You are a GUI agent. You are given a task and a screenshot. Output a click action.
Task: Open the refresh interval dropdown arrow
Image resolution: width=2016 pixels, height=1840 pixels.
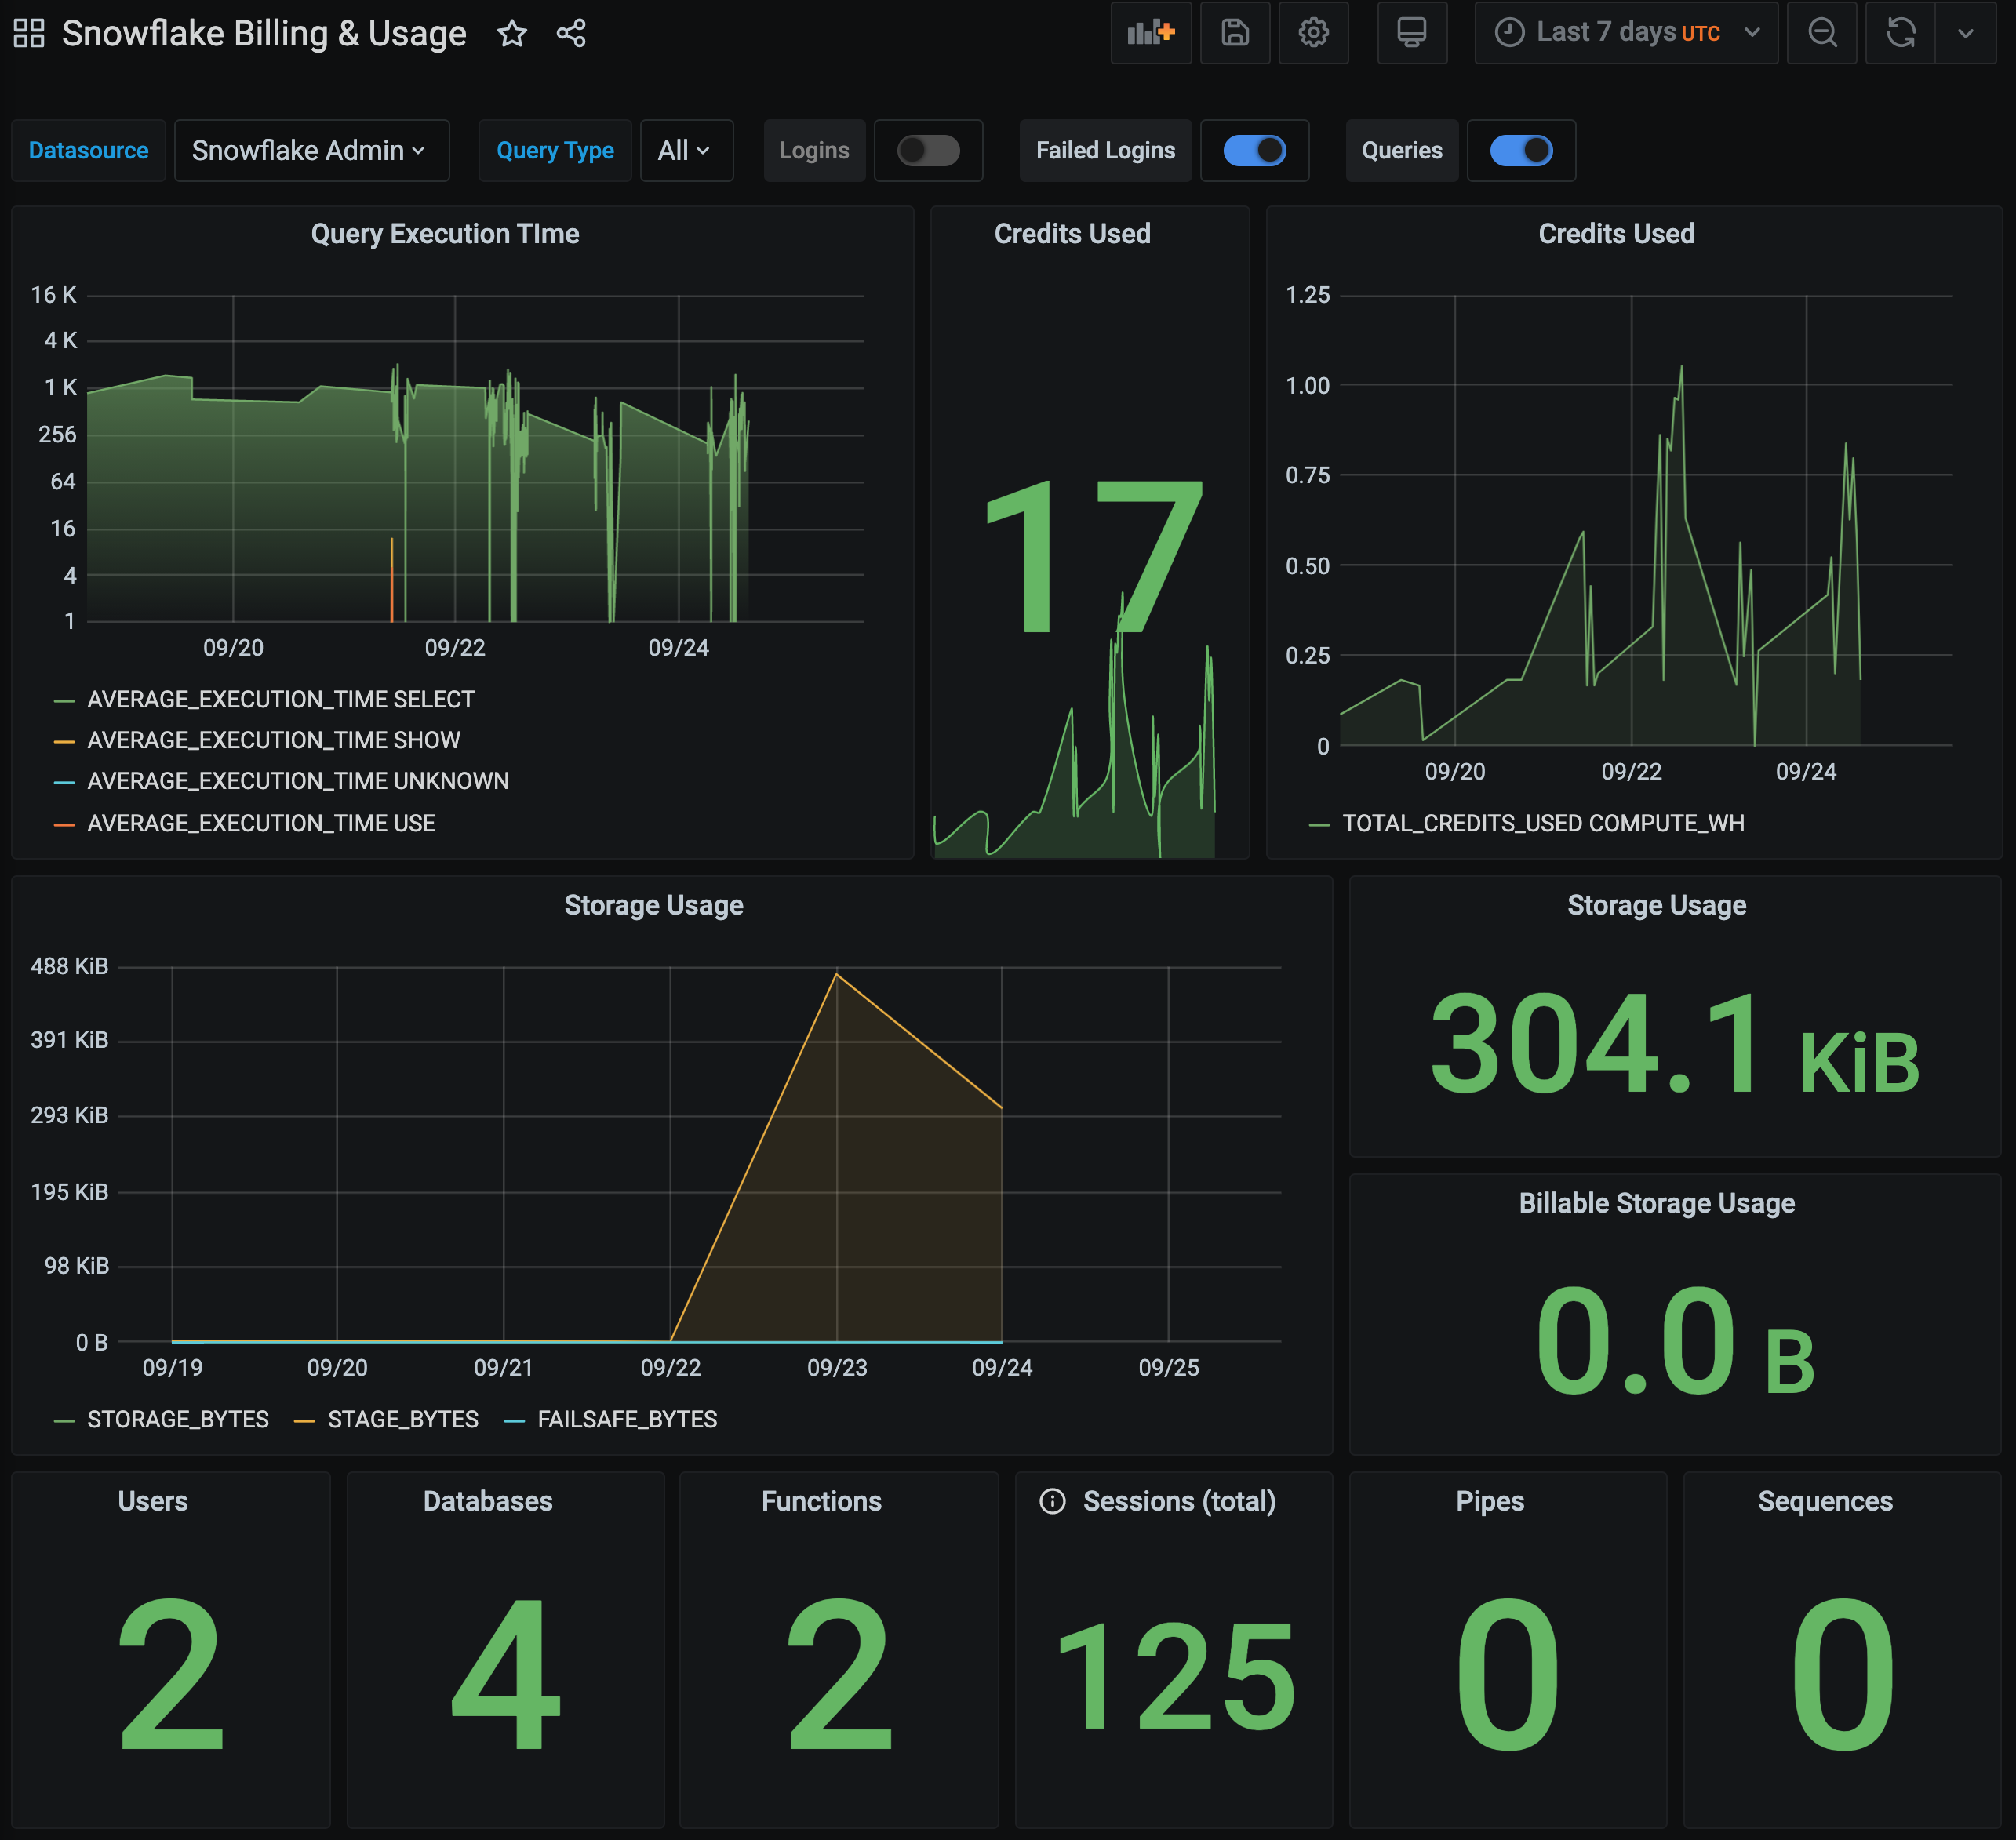click(1965, 33)
